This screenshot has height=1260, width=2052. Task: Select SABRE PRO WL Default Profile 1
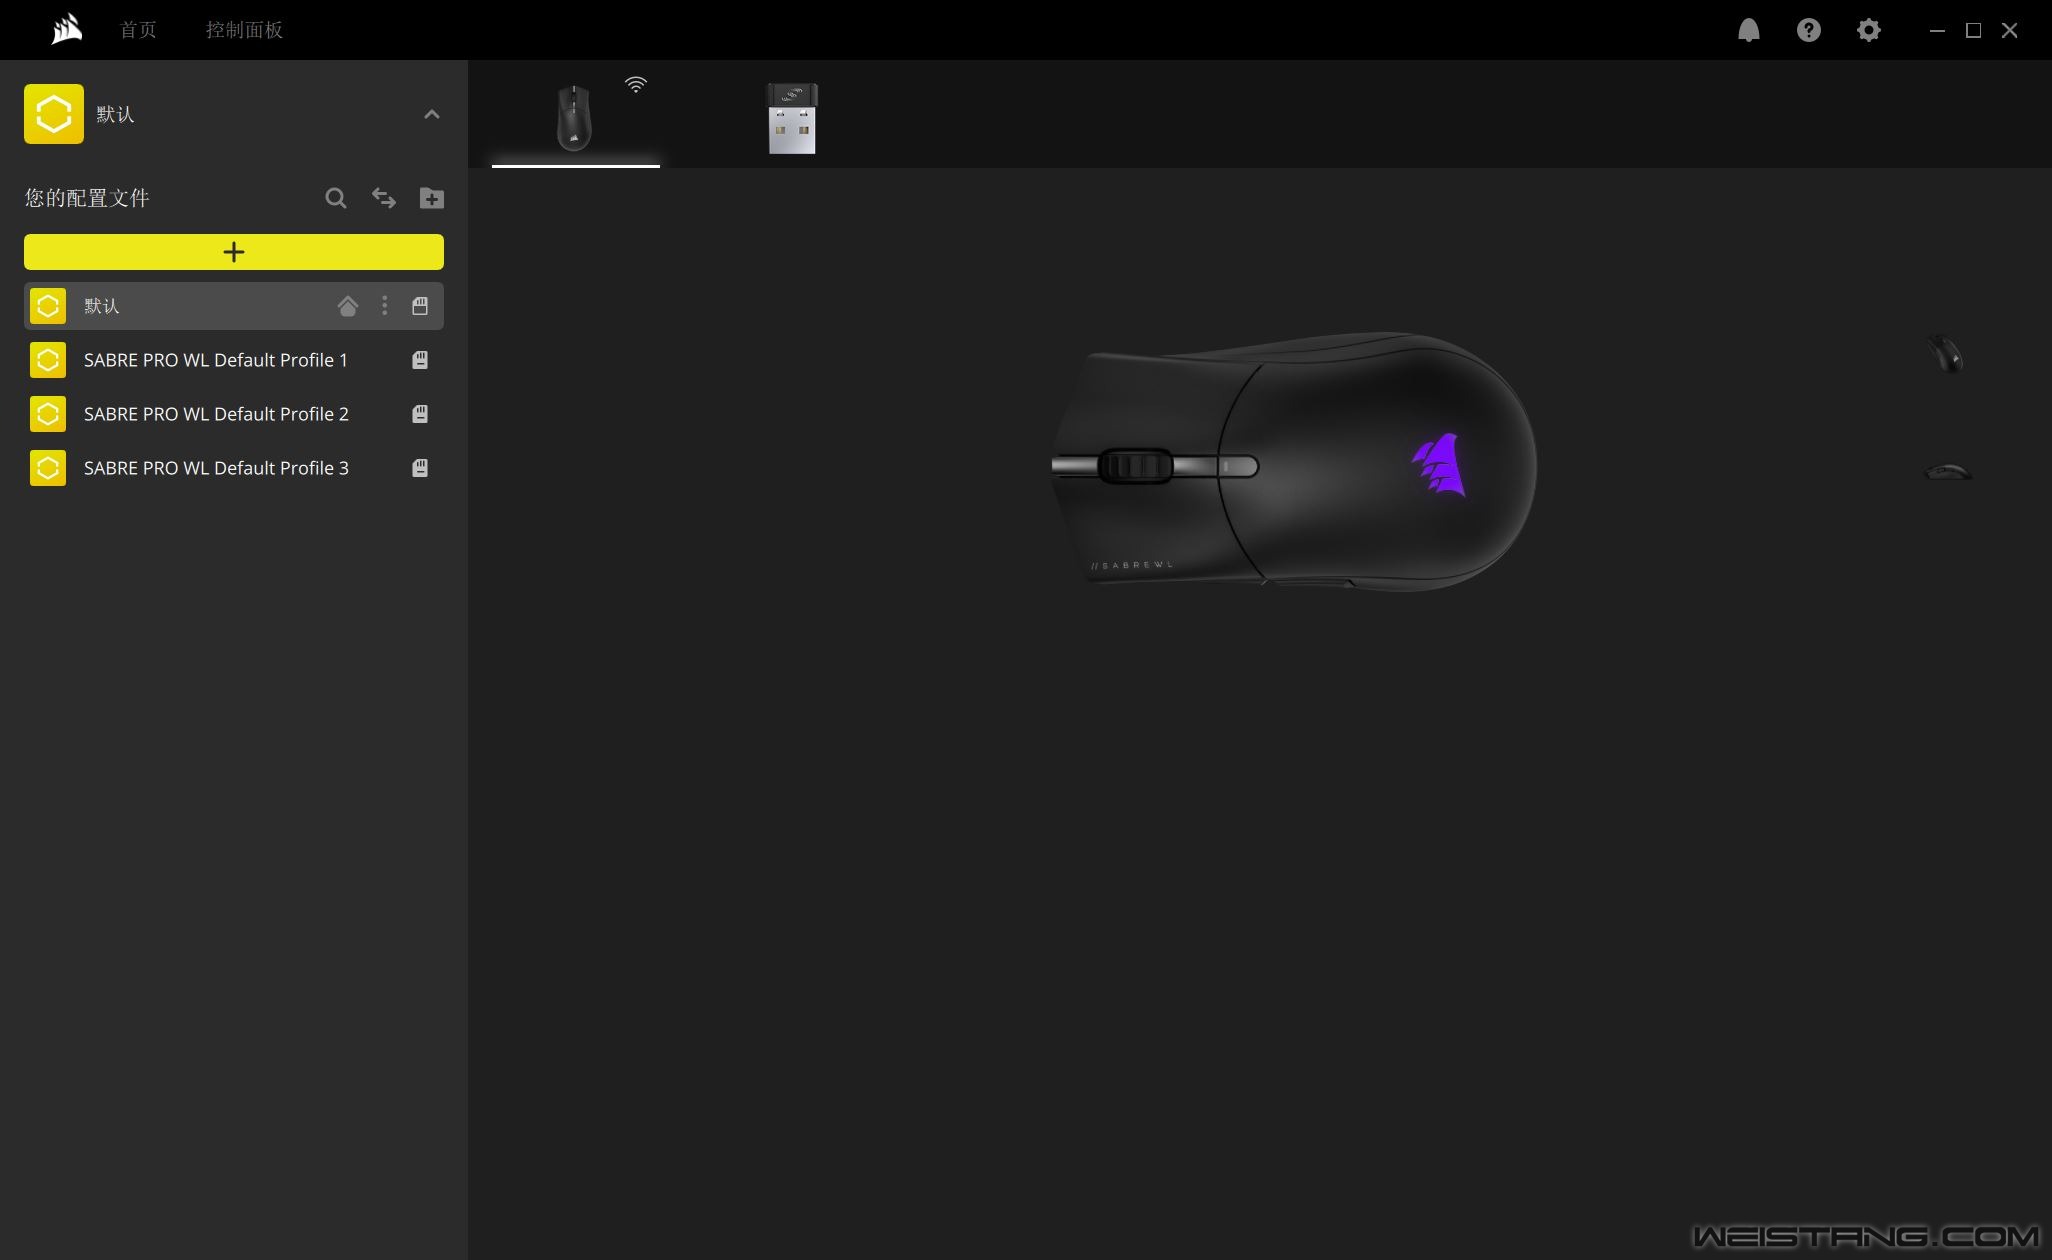pyautogui.click(x=234, y=360)
